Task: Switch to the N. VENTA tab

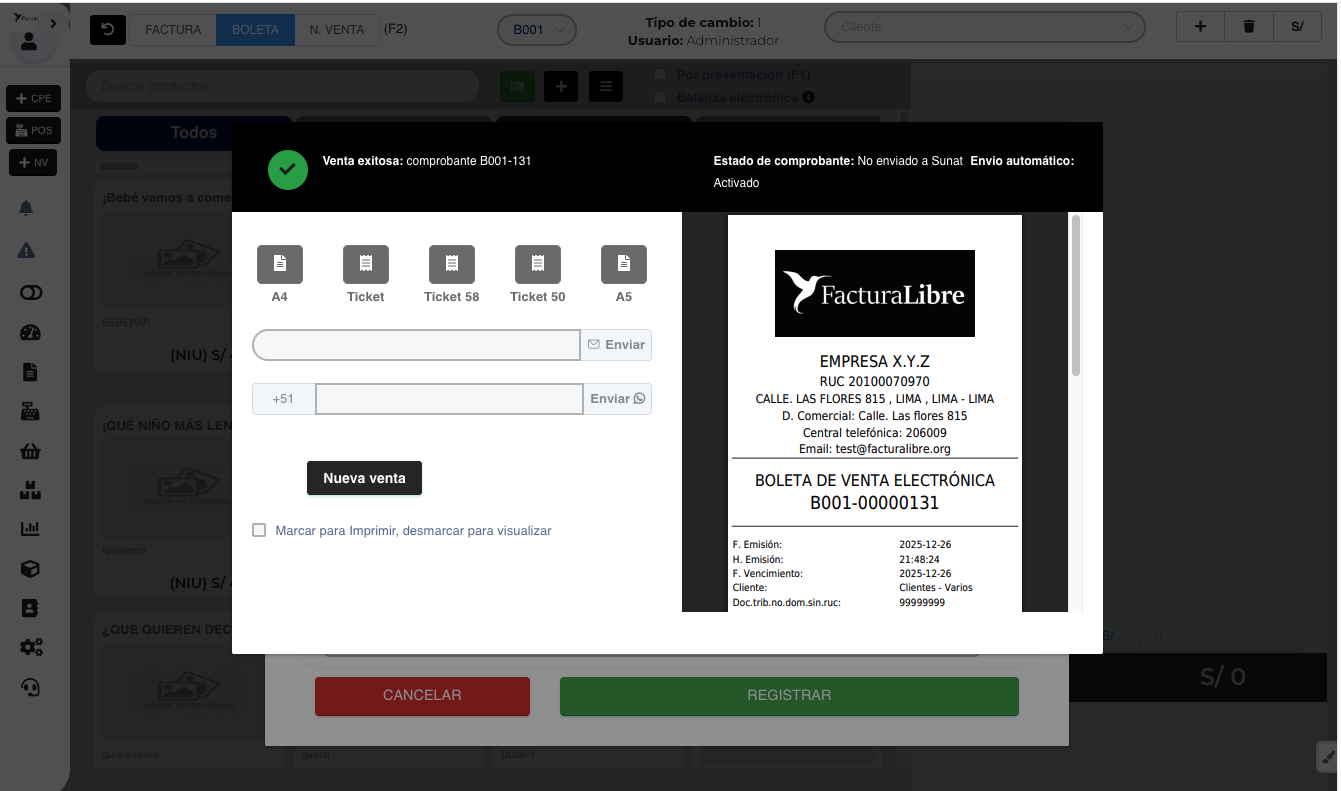Action: pyautogui.click(x=336, y=30)
